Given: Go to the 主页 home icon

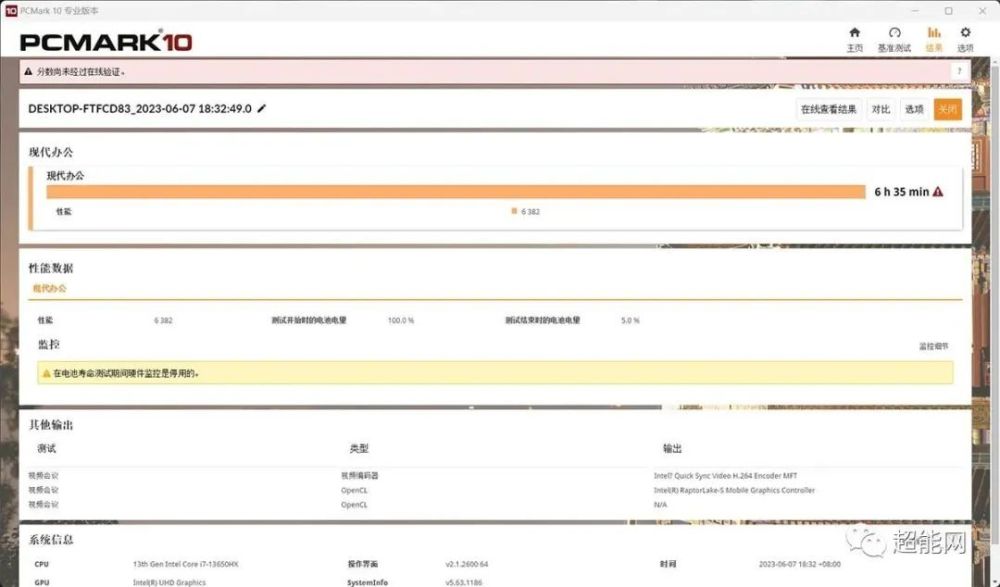Looking at the screenshot, I should (x=855, y=33).
